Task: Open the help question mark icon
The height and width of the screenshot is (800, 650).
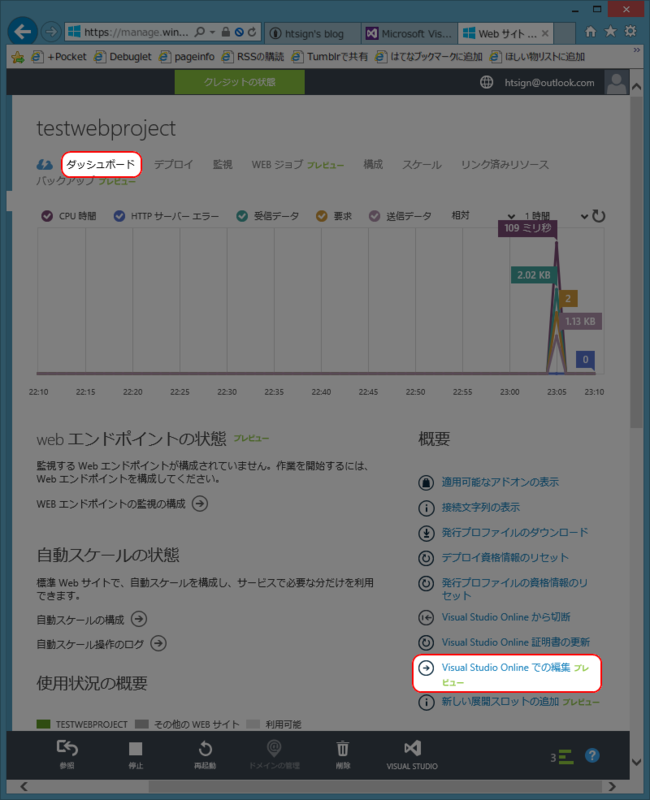Action: click(592, 756)
